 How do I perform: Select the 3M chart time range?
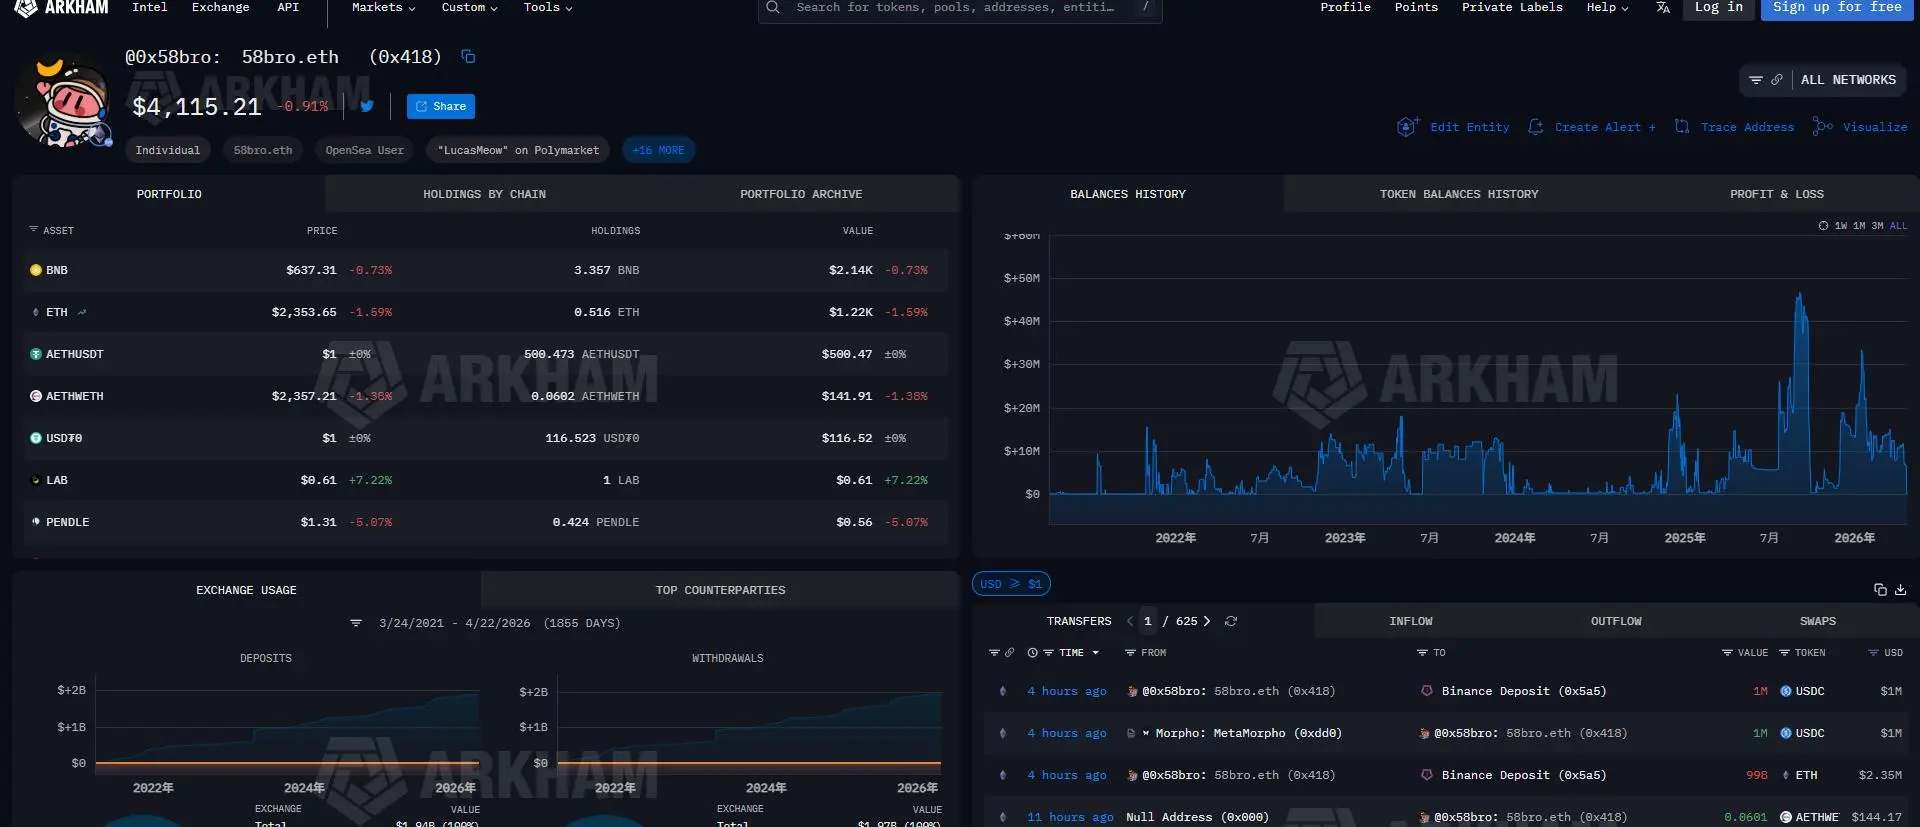[1877, 226]
